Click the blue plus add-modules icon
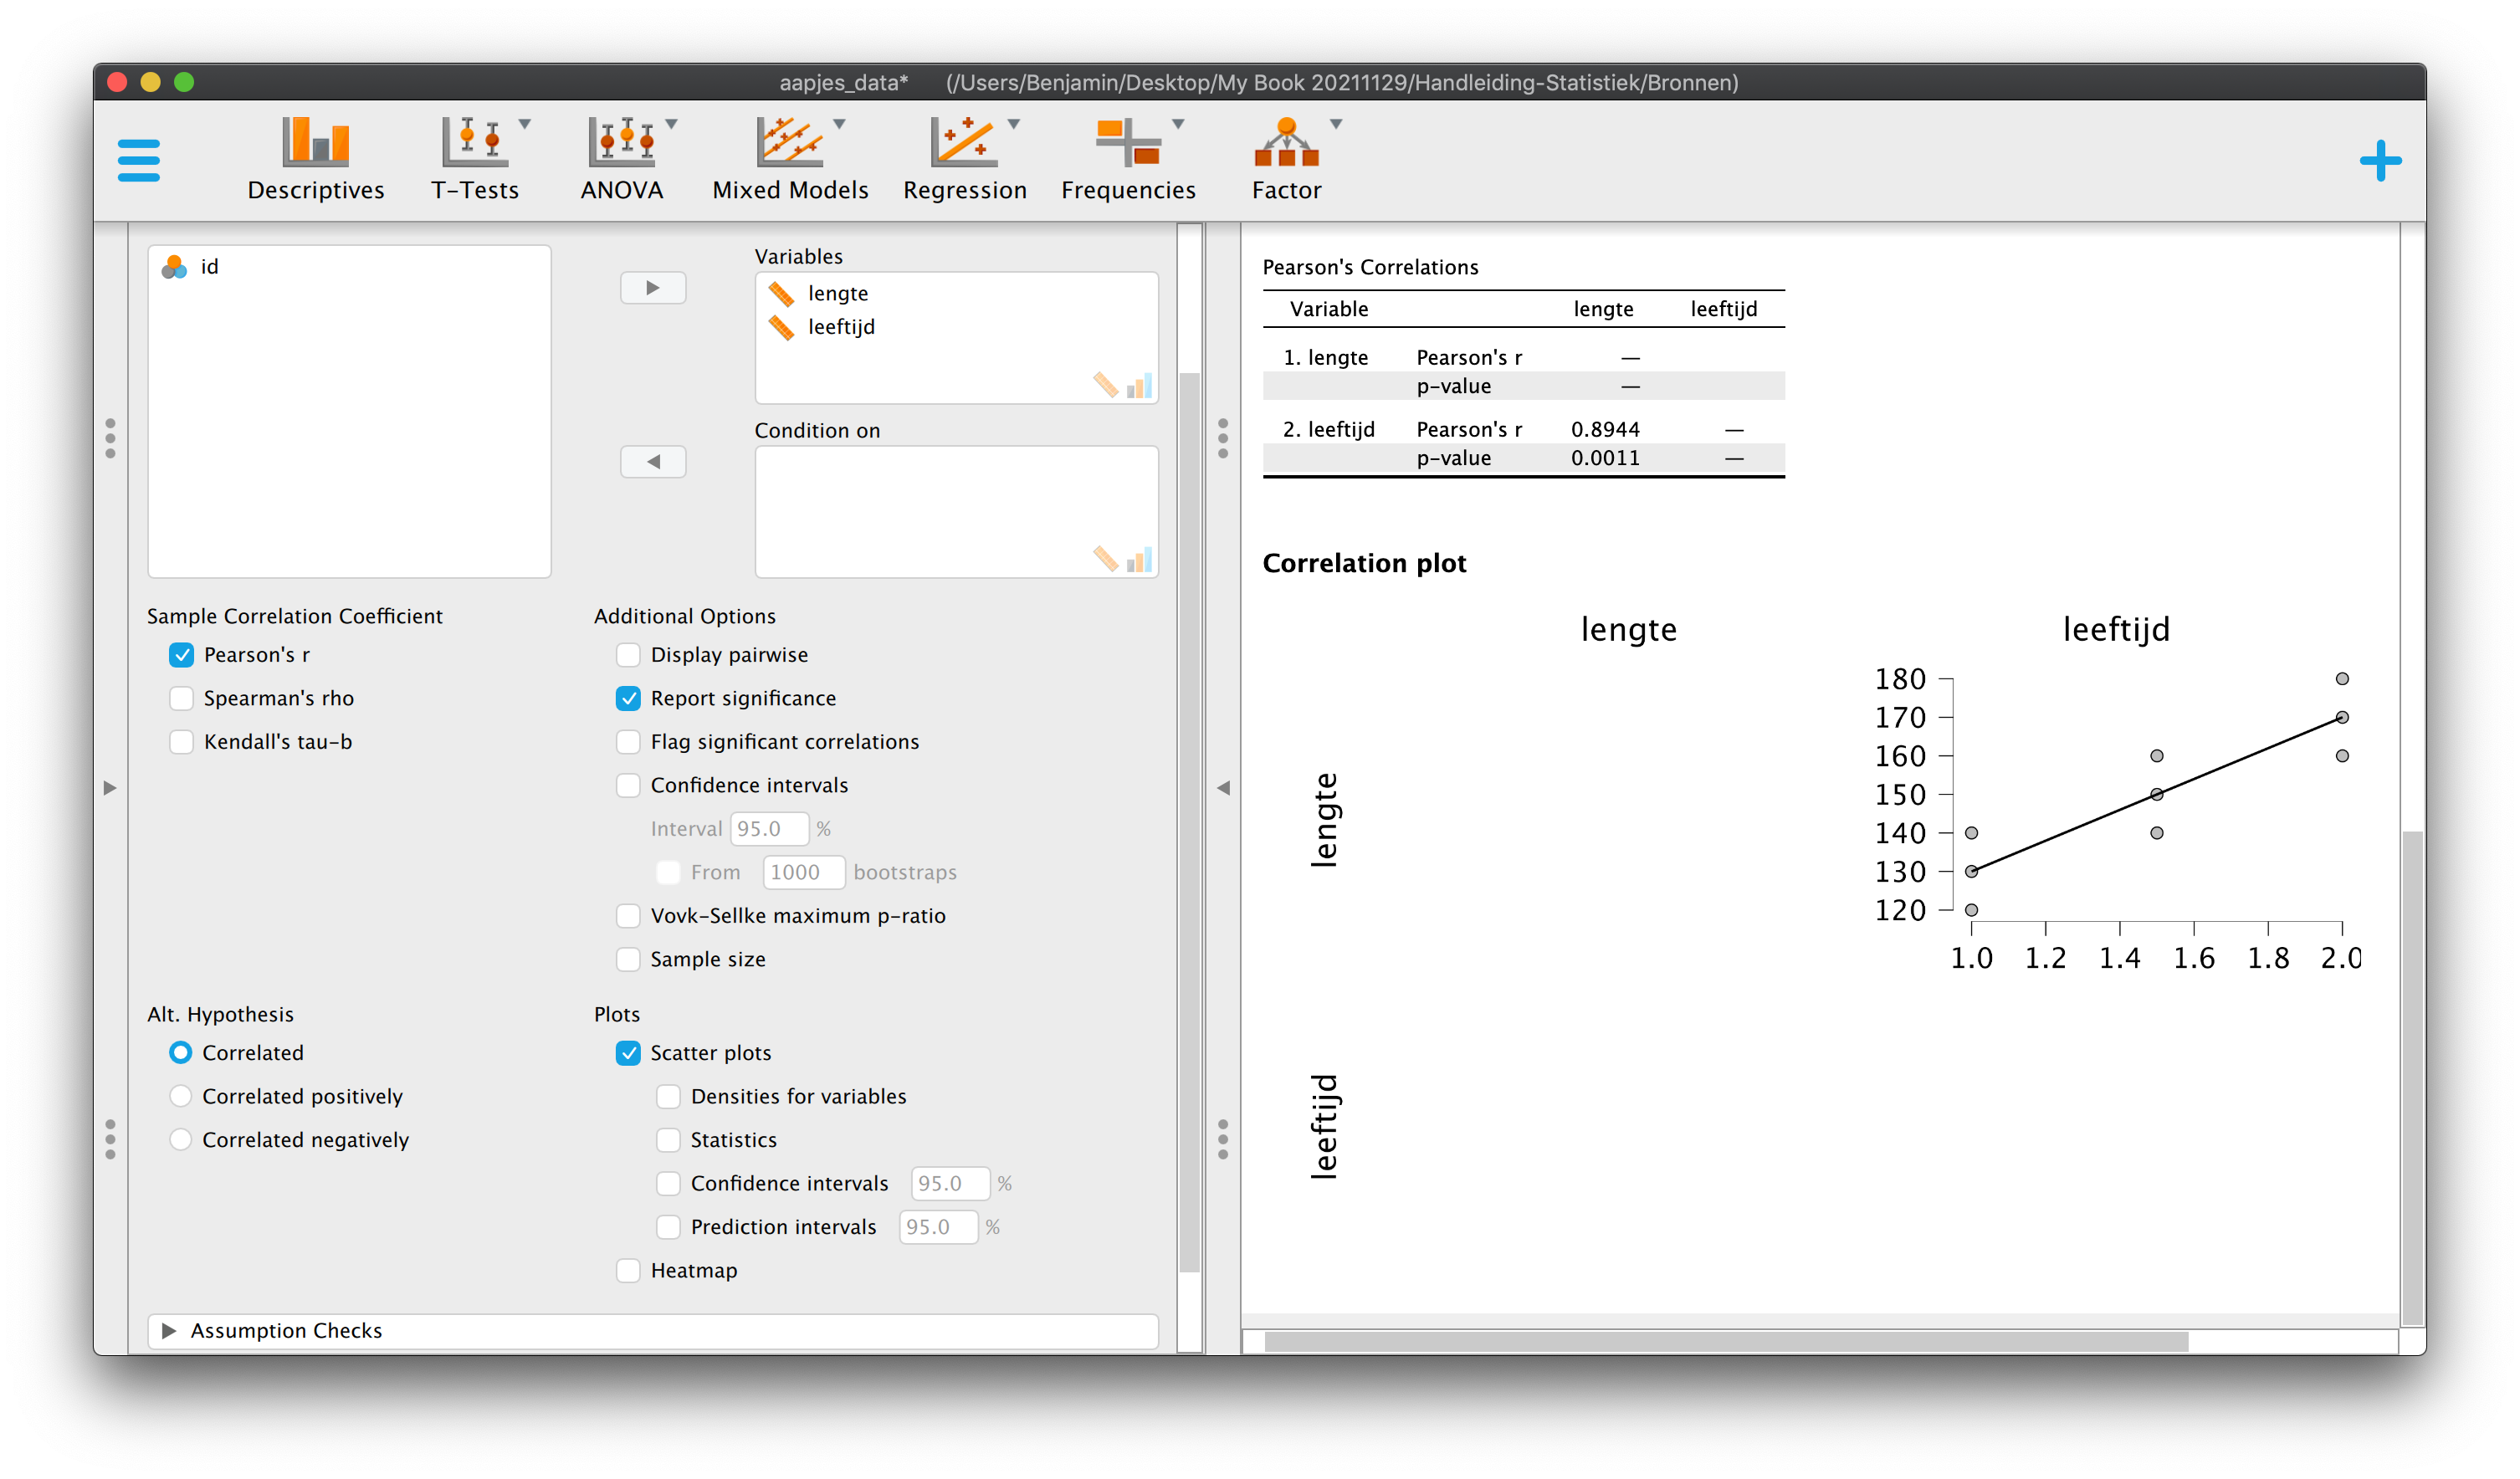Viewport: 2520px width, 1479px height. pos(2380,160)
